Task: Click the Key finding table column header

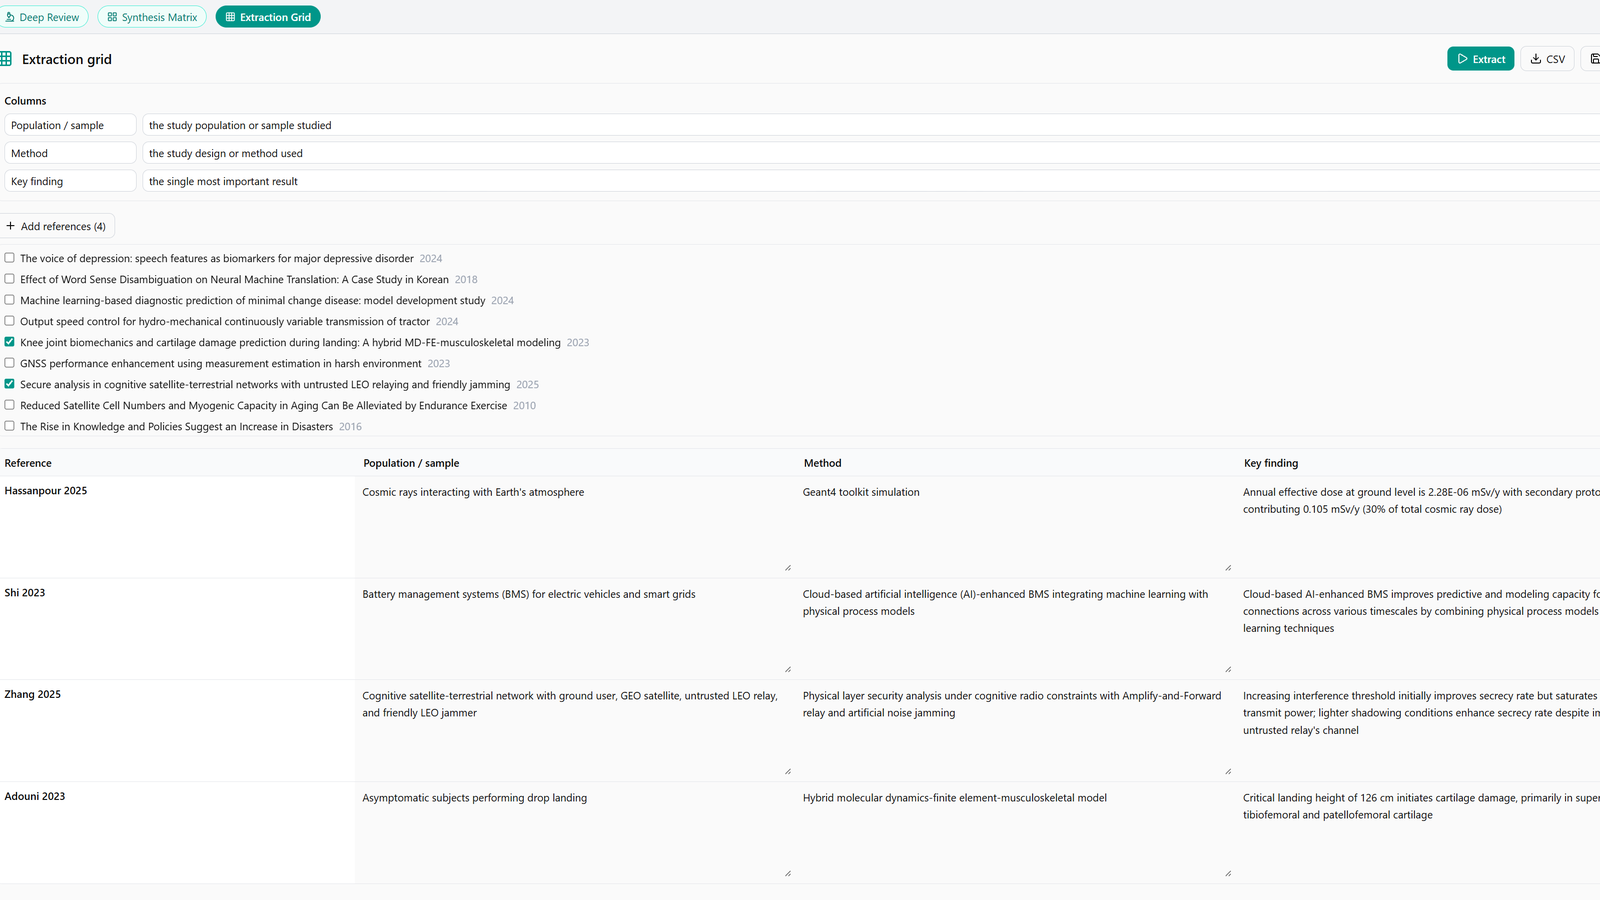Action: [1271, 463]
